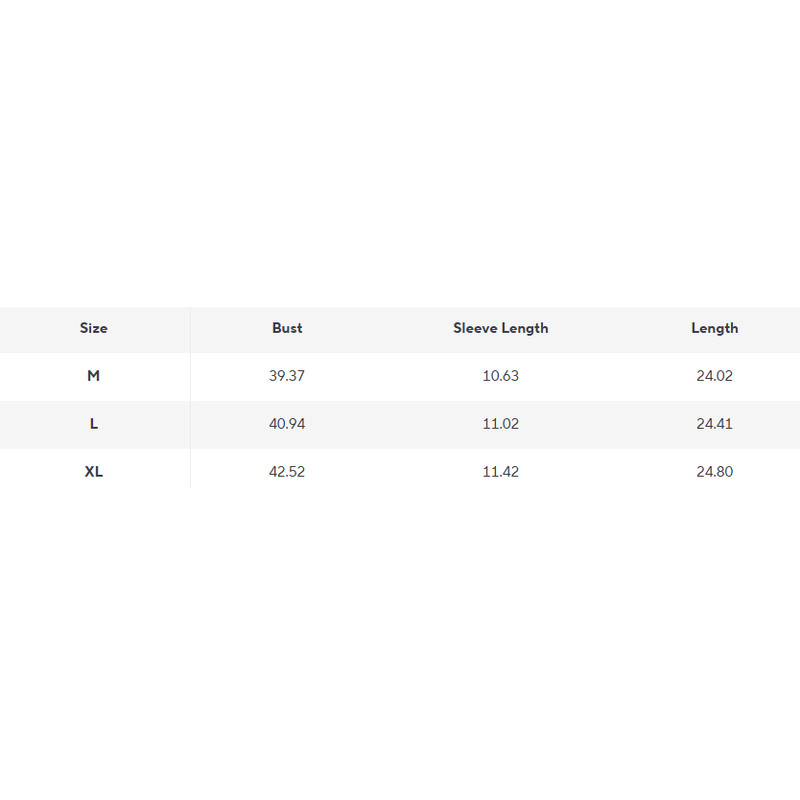This screenshot has height=800, width=800.
Task: Click the Sleeve Length column header
Action: (x=500, y=328)
